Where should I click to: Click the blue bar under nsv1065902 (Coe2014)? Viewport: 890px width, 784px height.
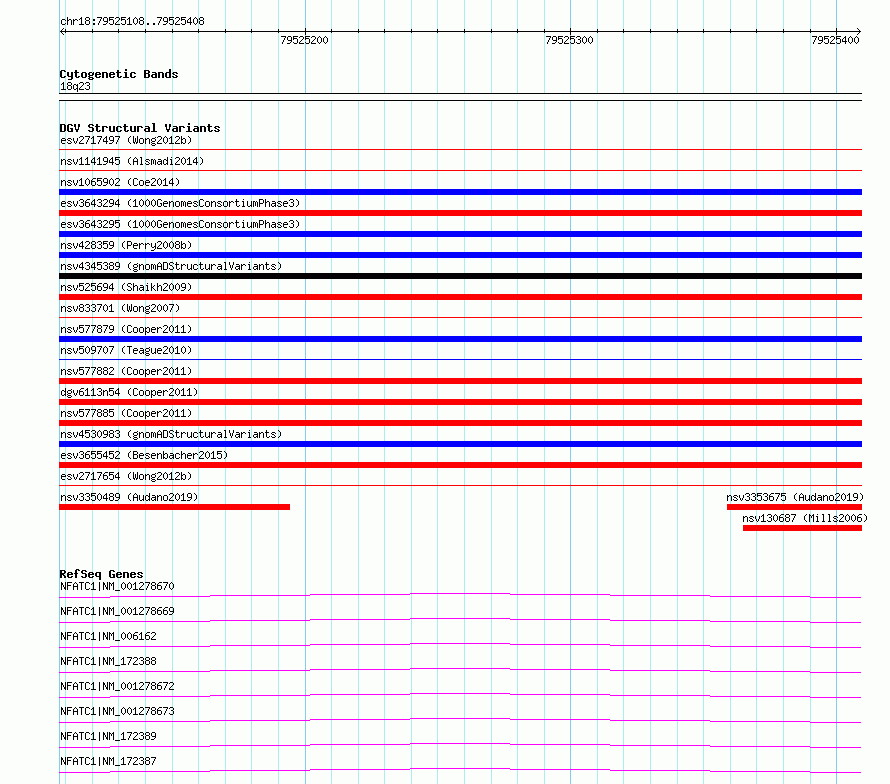pyautogui.click(x=460, y=192)
